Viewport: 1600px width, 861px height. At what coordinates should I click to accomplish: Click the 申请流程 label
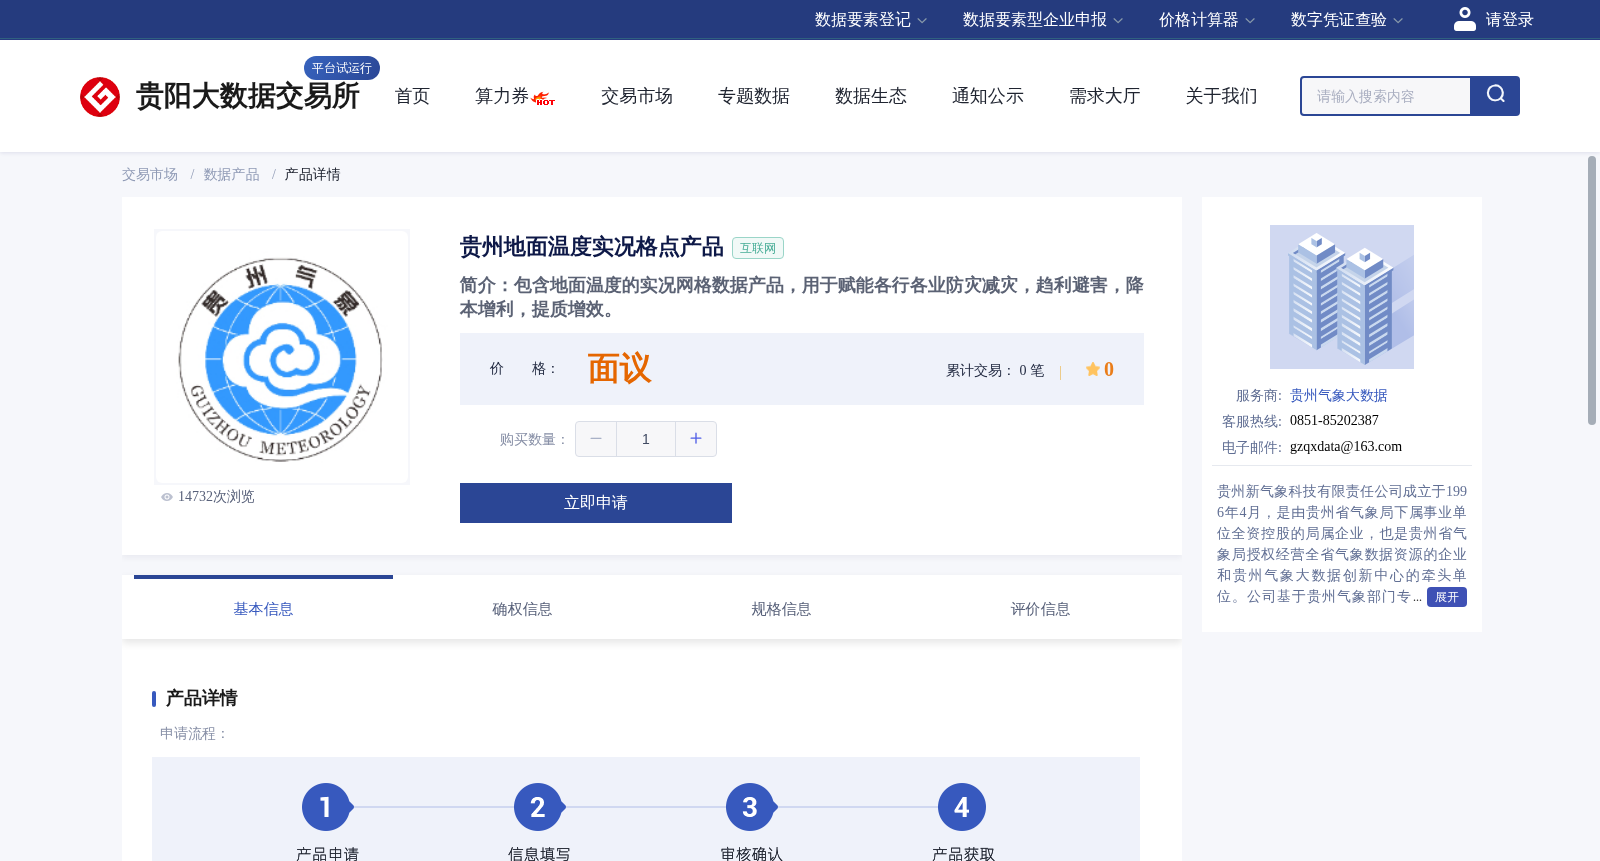point(194,734)
